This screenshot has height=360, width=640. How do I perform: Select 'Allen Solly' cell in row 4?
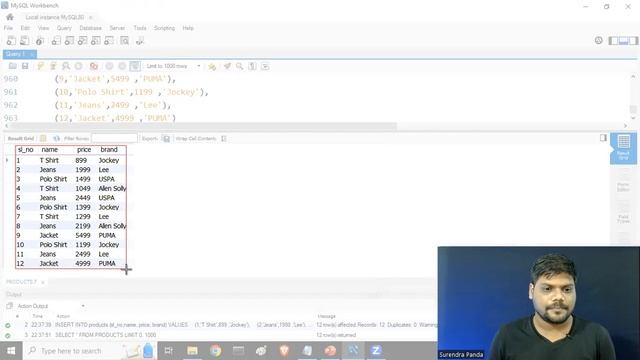(x=112, y=189)
